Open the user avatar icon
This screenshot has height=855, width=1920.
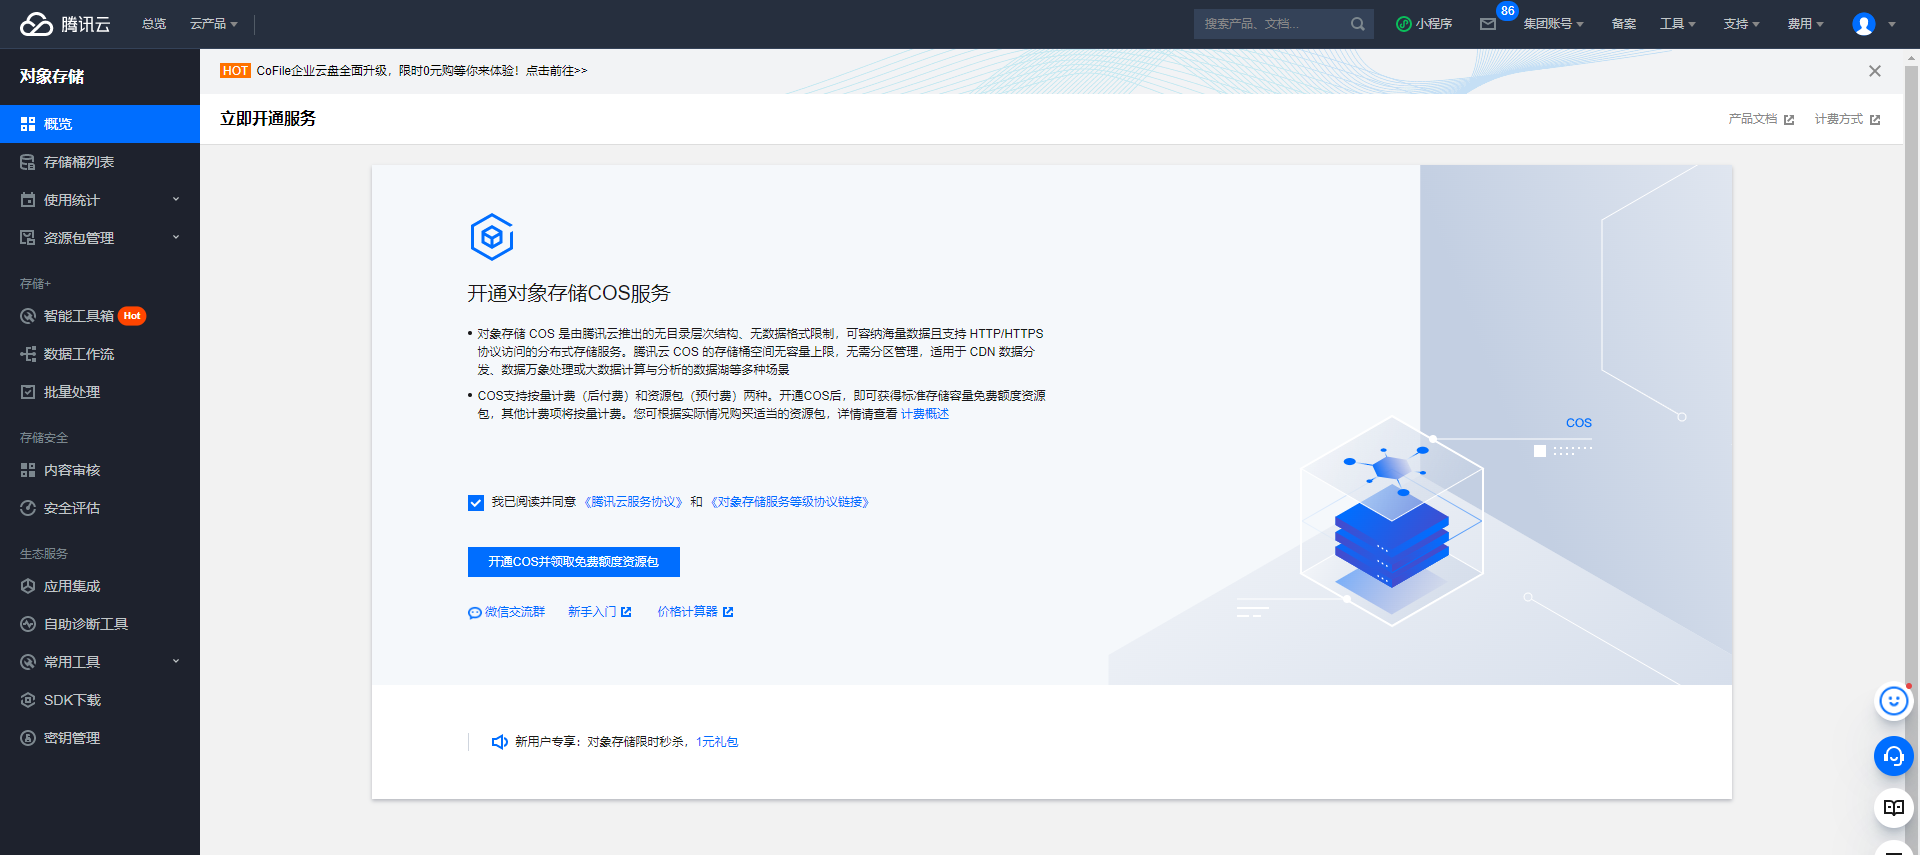pos(1864,24)
